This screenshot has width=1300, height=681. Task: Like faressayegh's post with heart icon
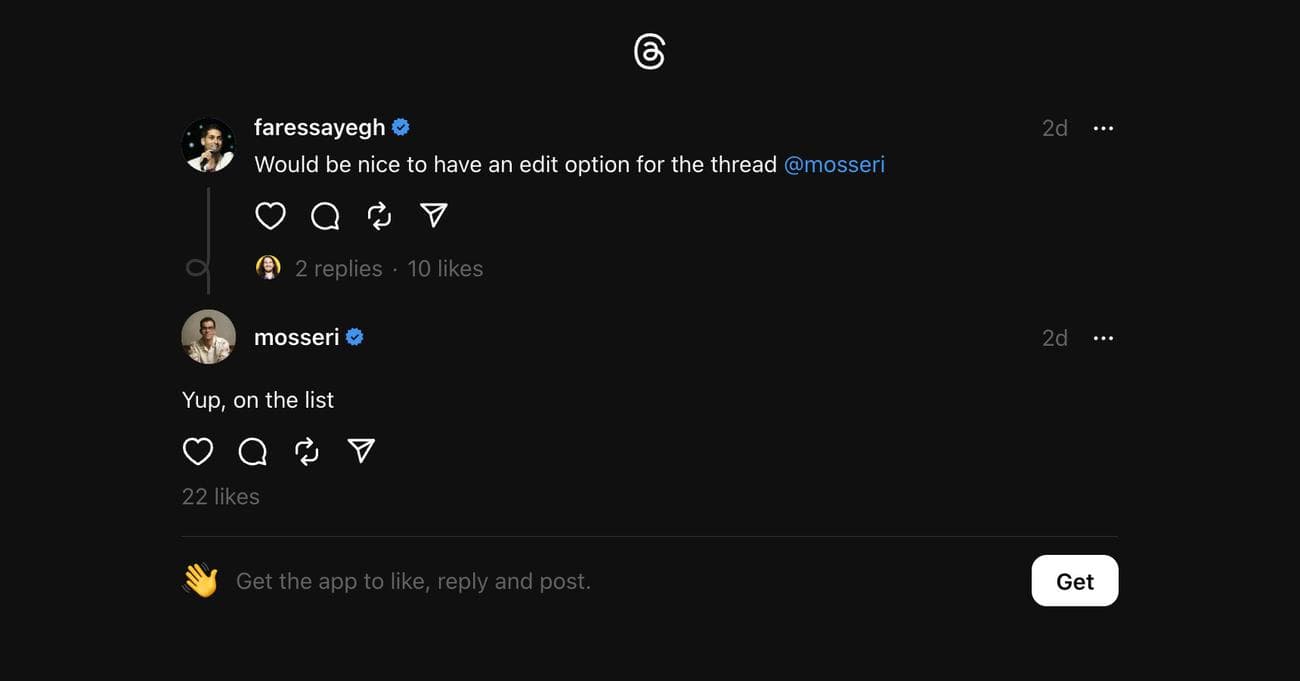270,216
